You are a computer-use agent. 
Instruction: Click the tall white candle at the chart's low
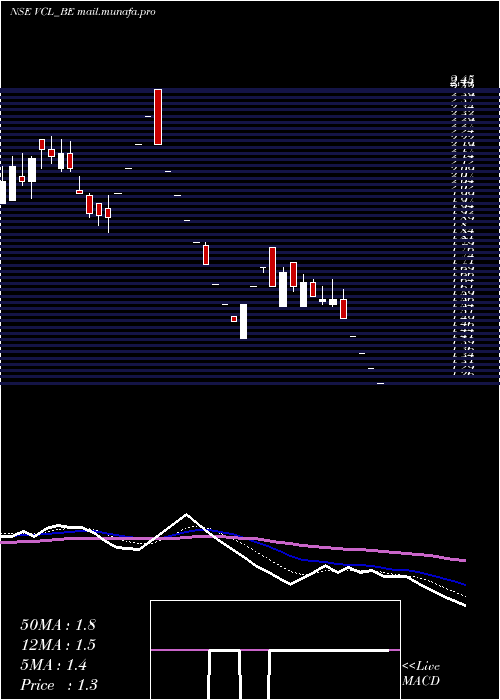tap(243, 321)
